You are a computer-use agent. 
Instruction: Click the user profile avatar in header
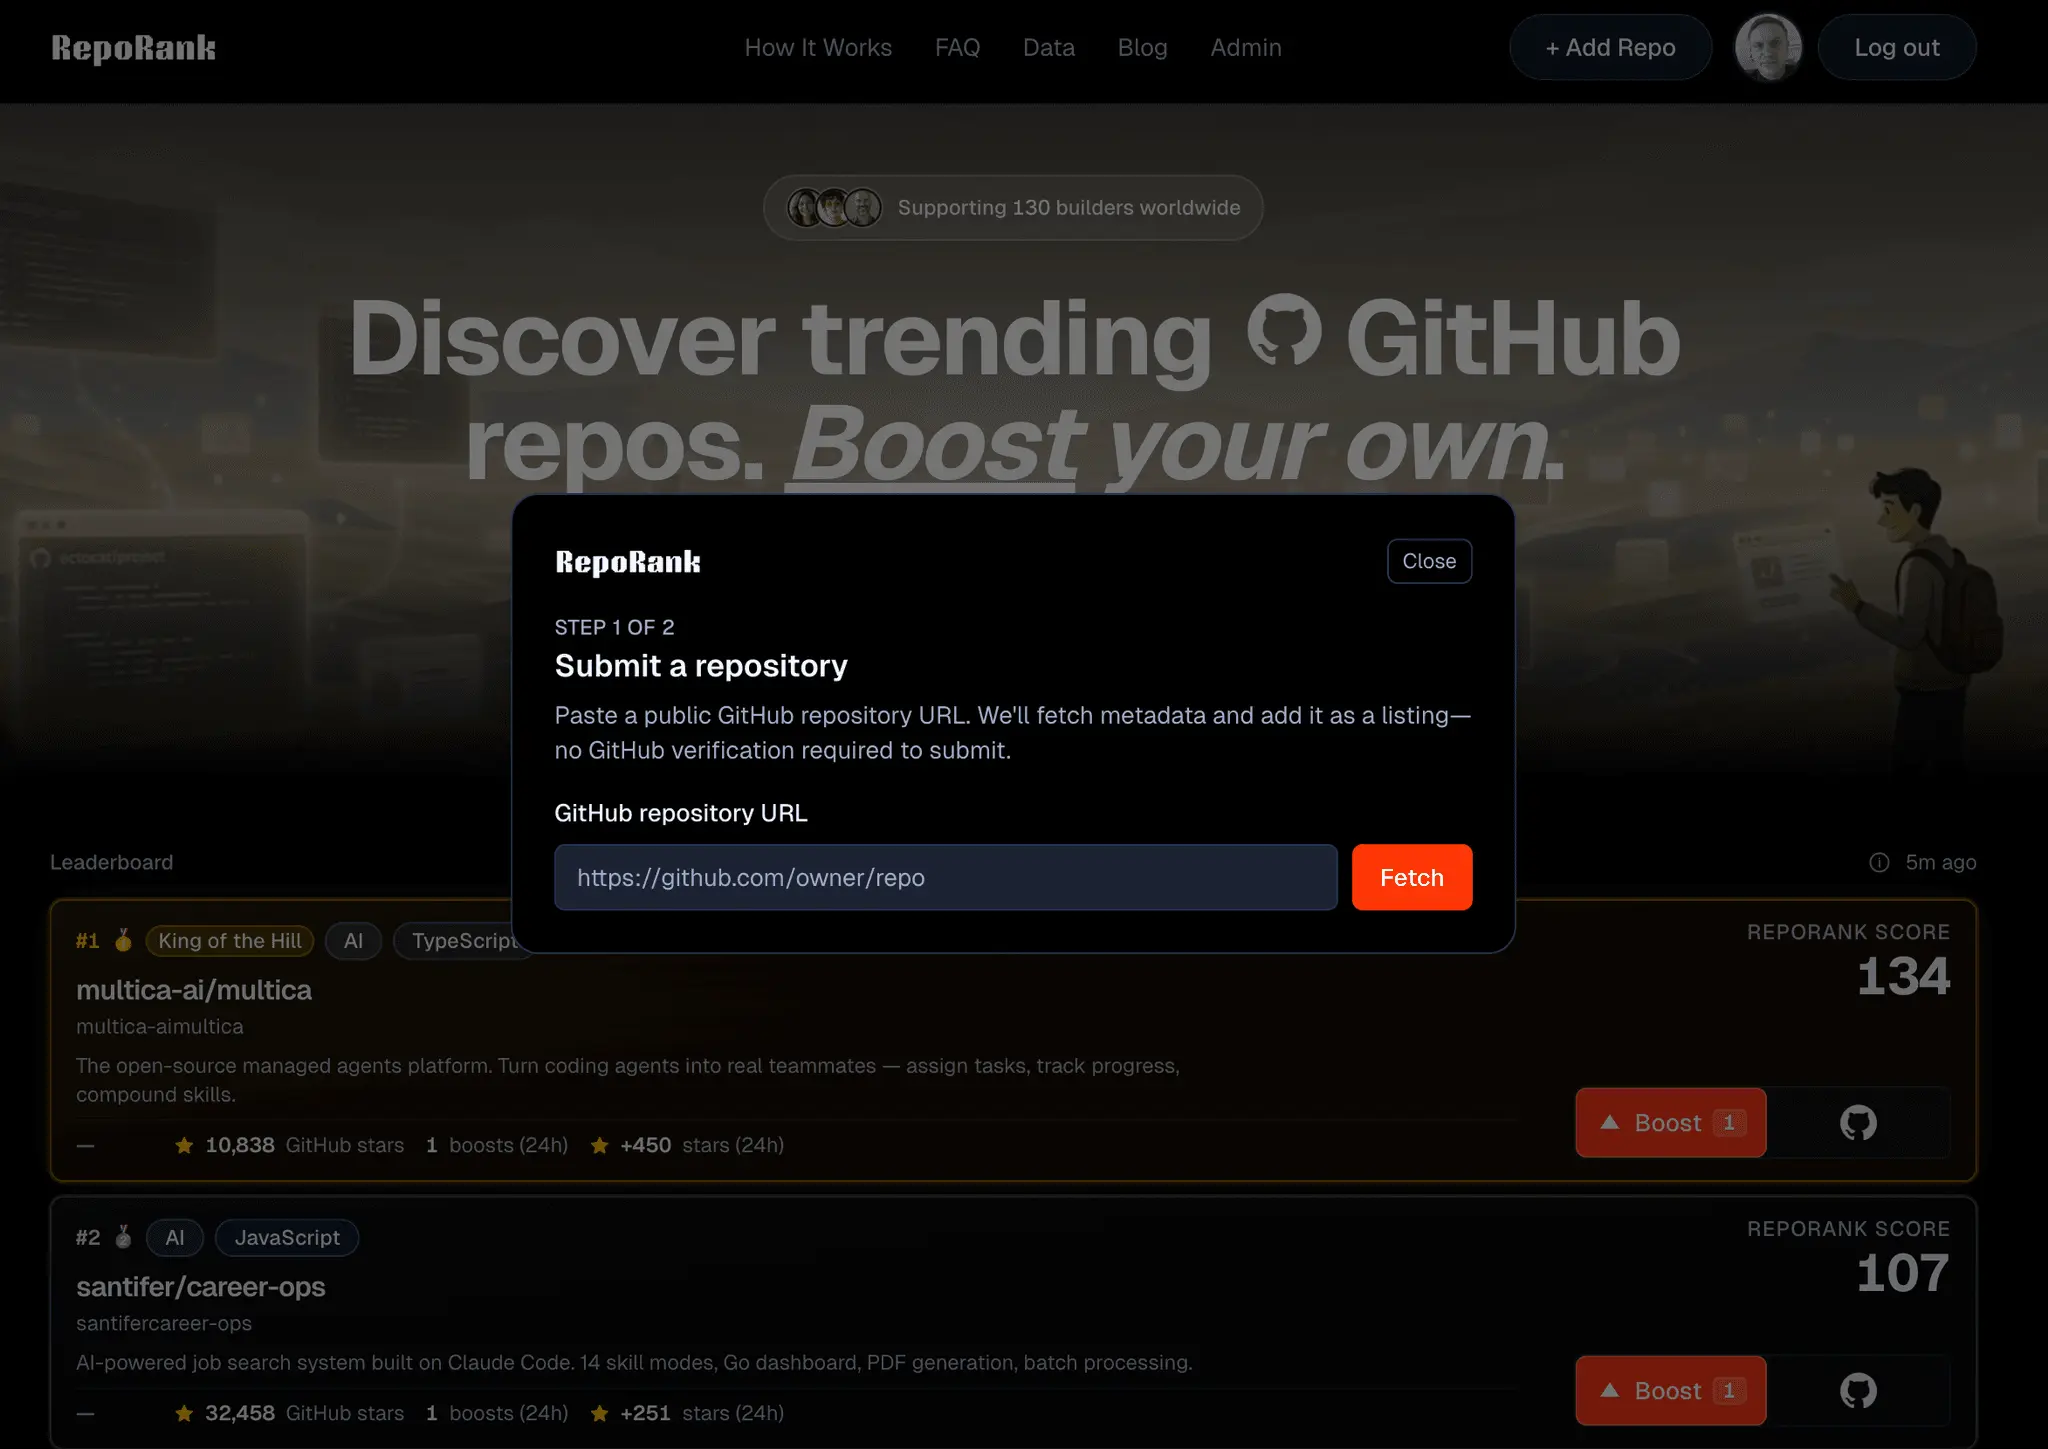(1768, 47)
